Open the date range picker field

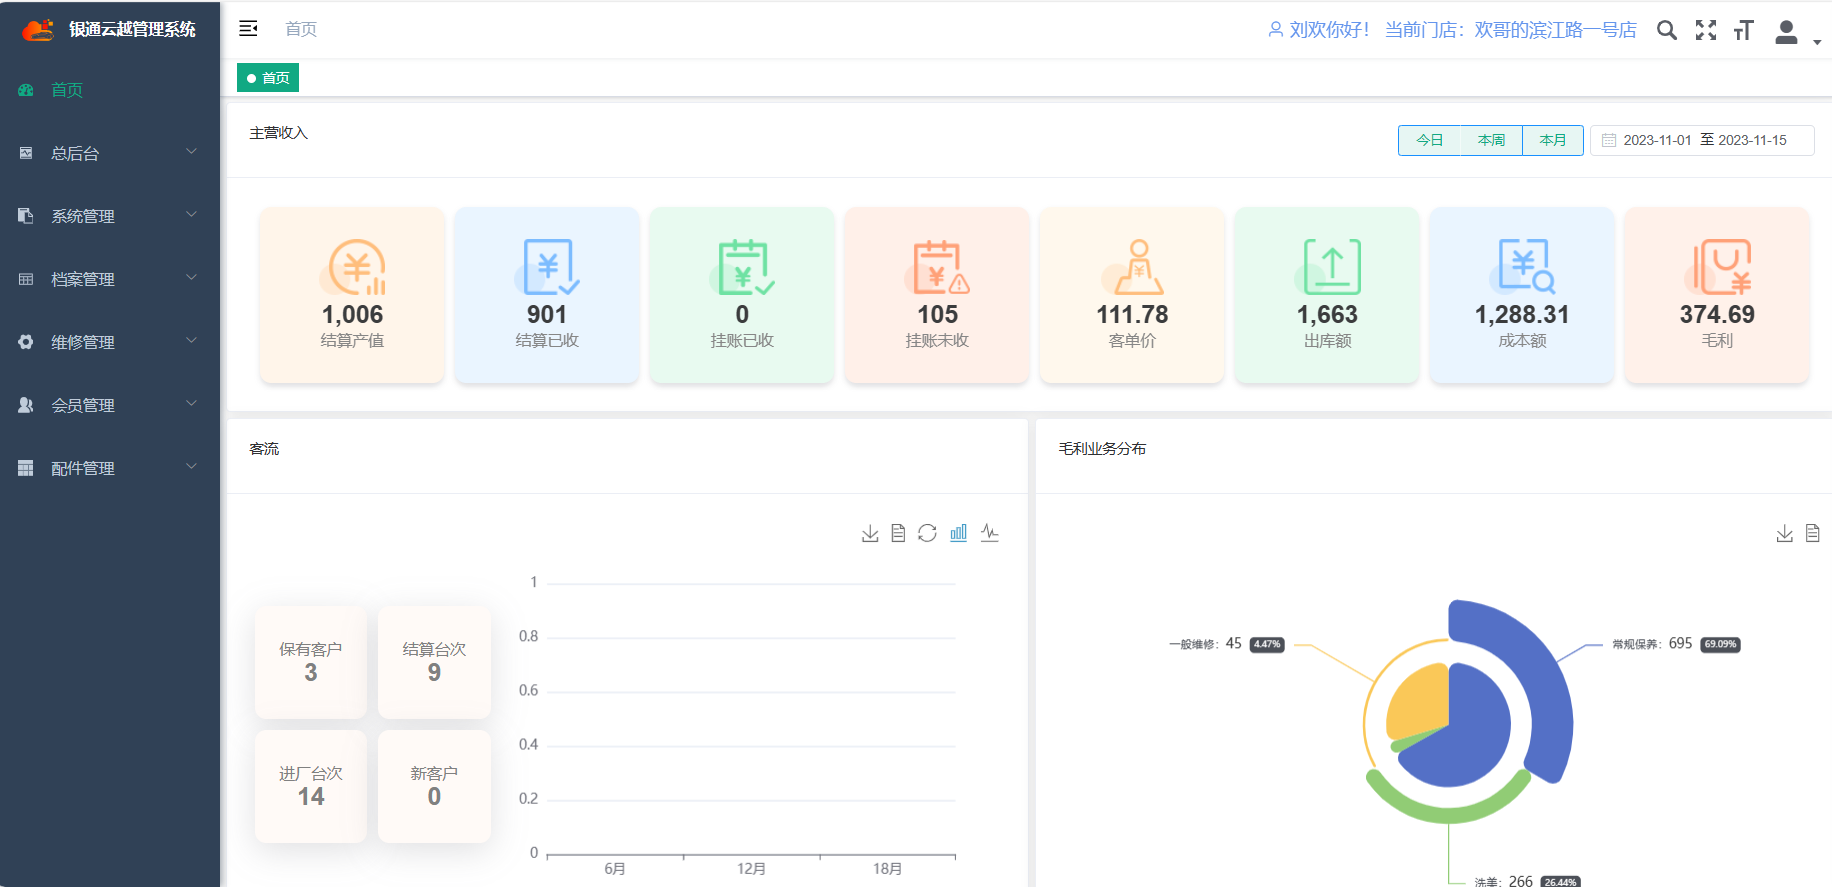coord(1702,140)
